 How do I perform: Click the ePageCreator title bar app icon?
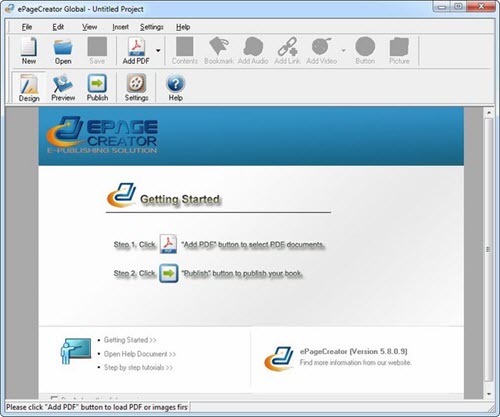coord(10,9)
